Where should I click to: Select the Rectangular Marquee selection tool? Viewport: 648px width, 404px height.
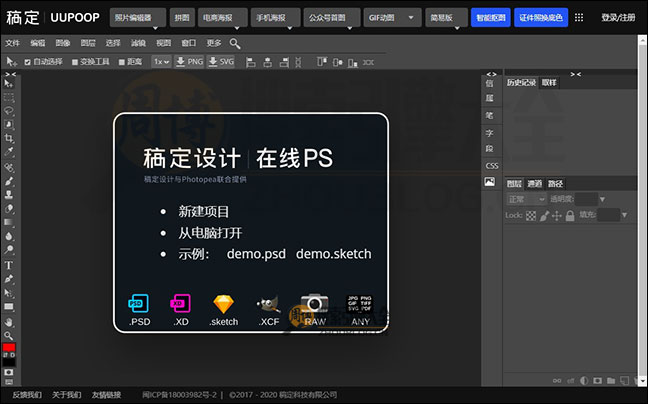click(x=9, y=97)
